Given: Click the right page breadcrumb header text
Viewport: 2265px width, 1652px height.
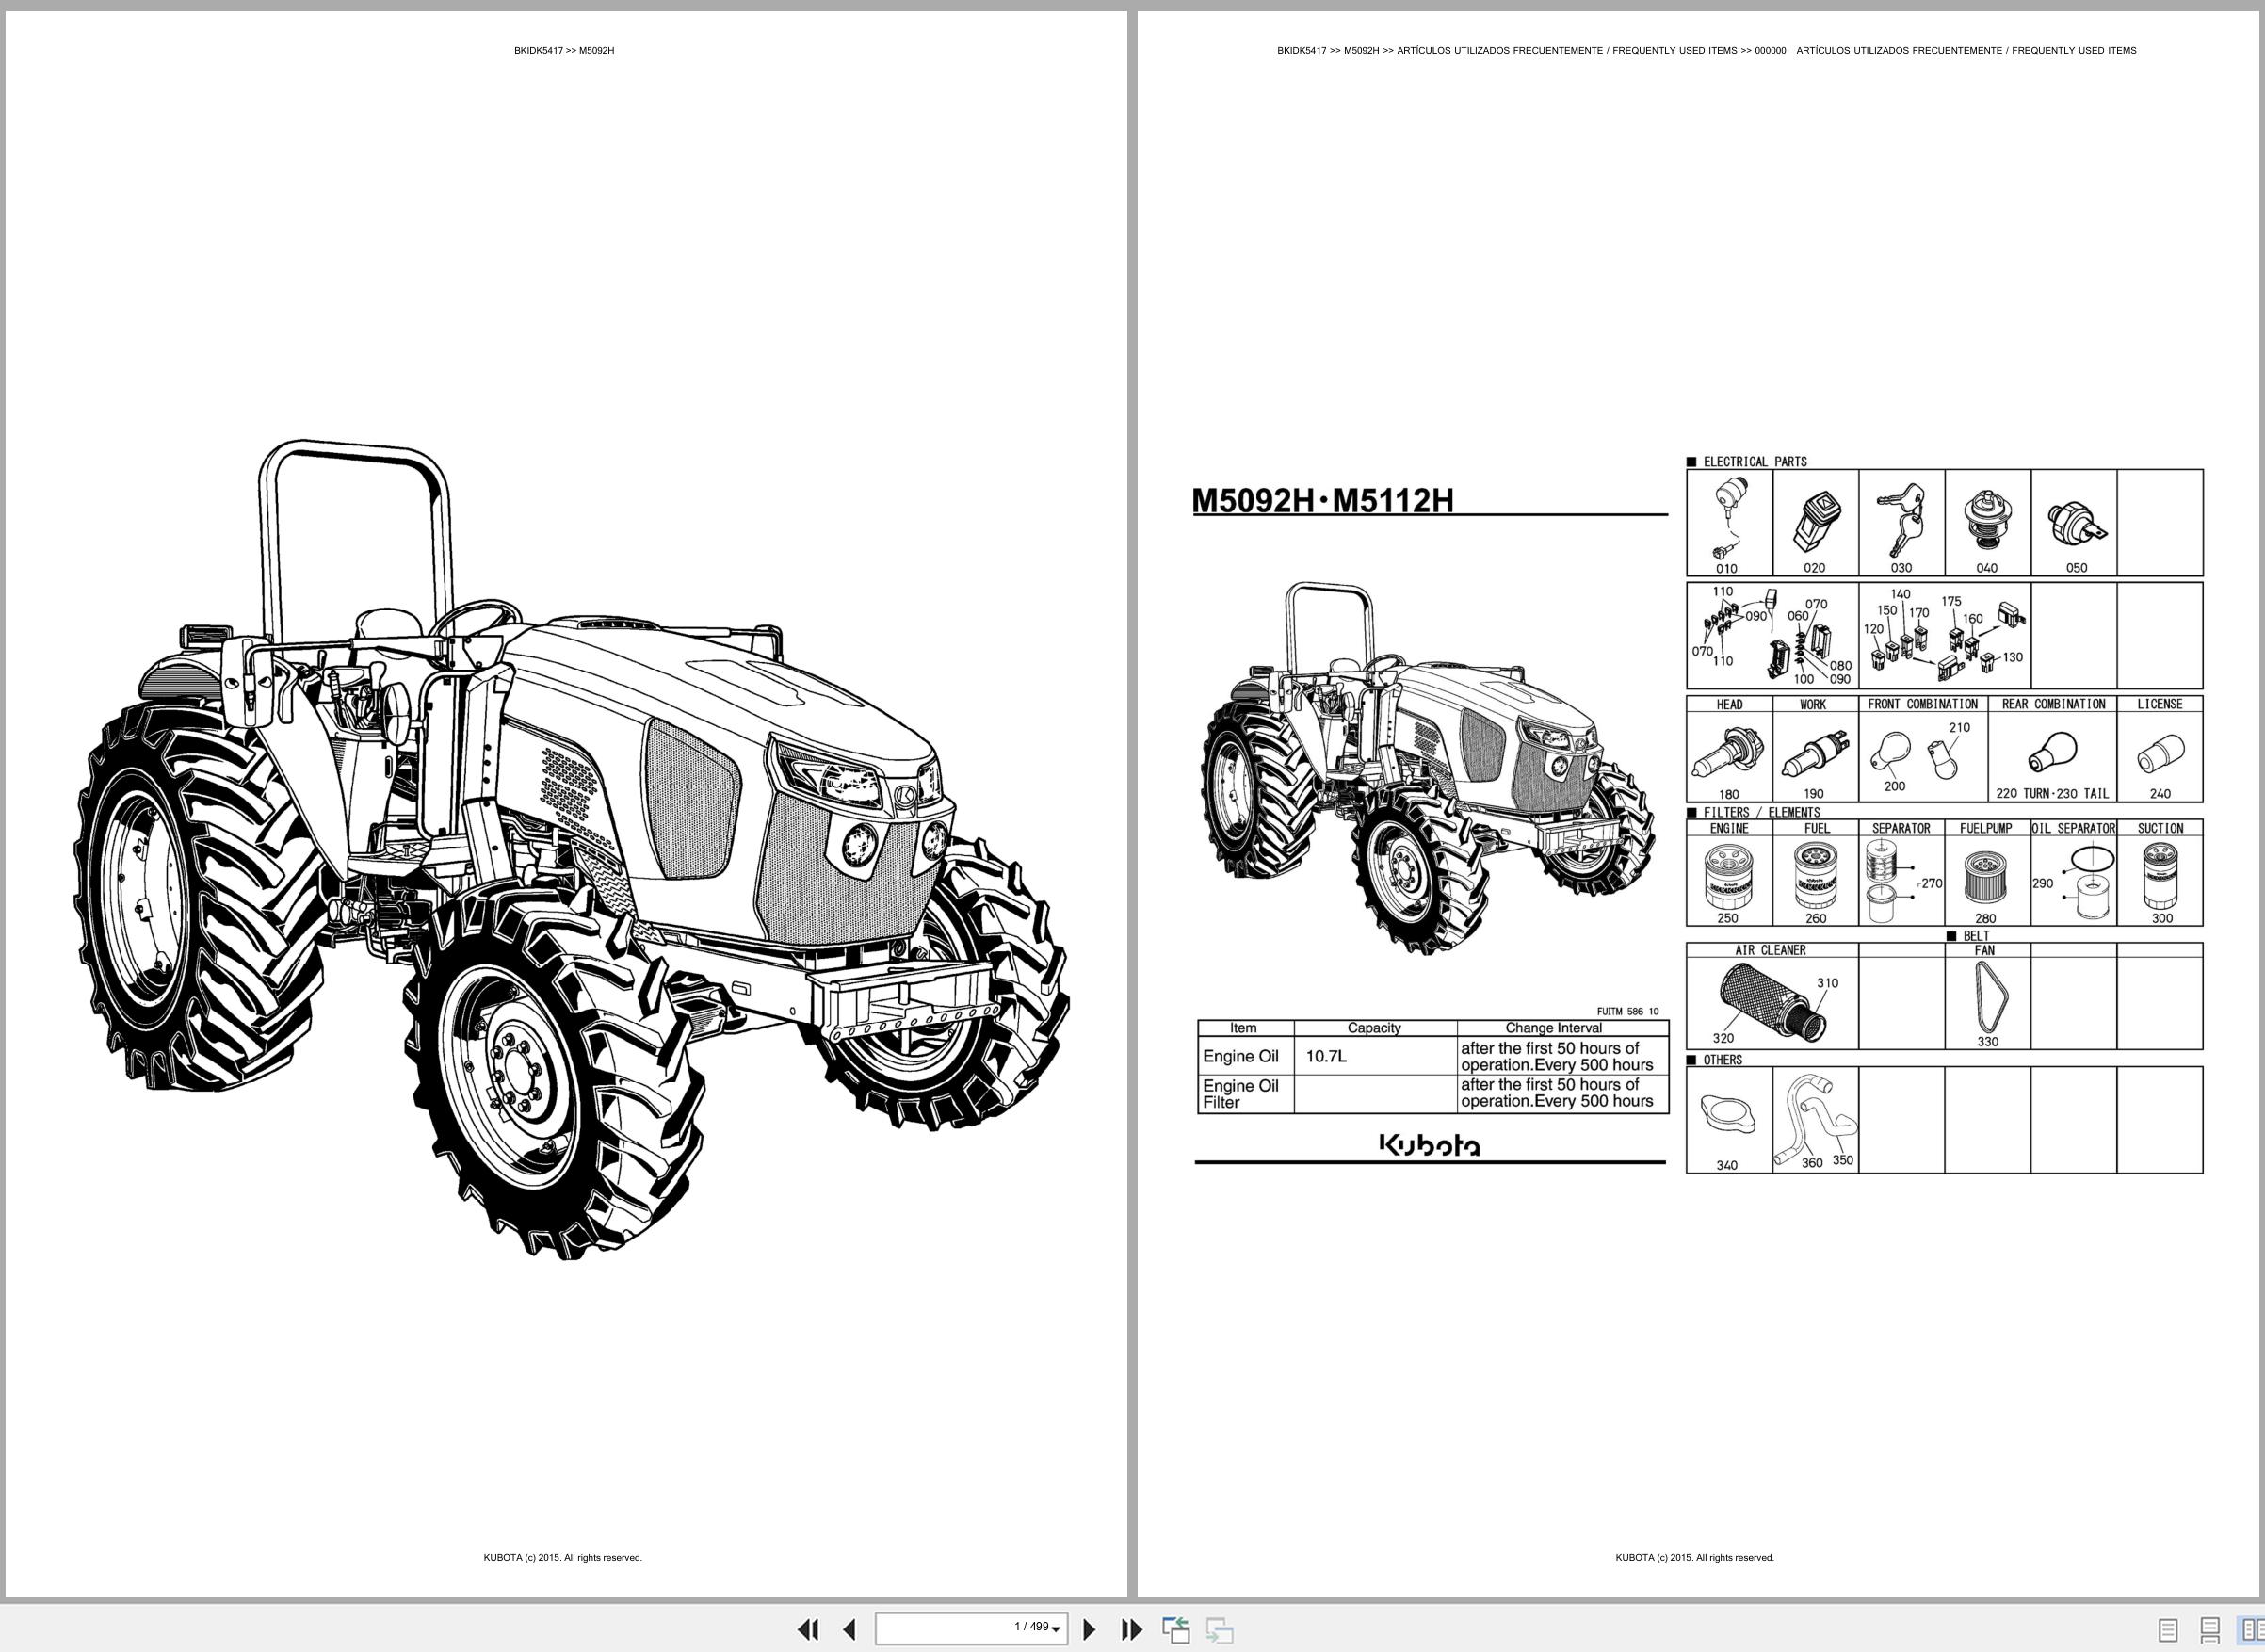Looking at the screenshot, I should [x=1706, y=51].
